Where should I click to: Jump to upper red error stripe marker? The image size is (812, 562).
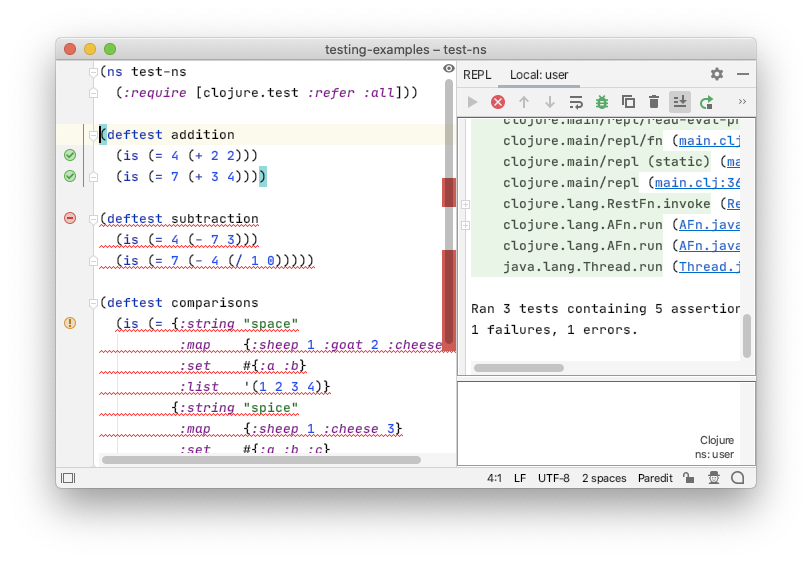(x=448, y=192)
